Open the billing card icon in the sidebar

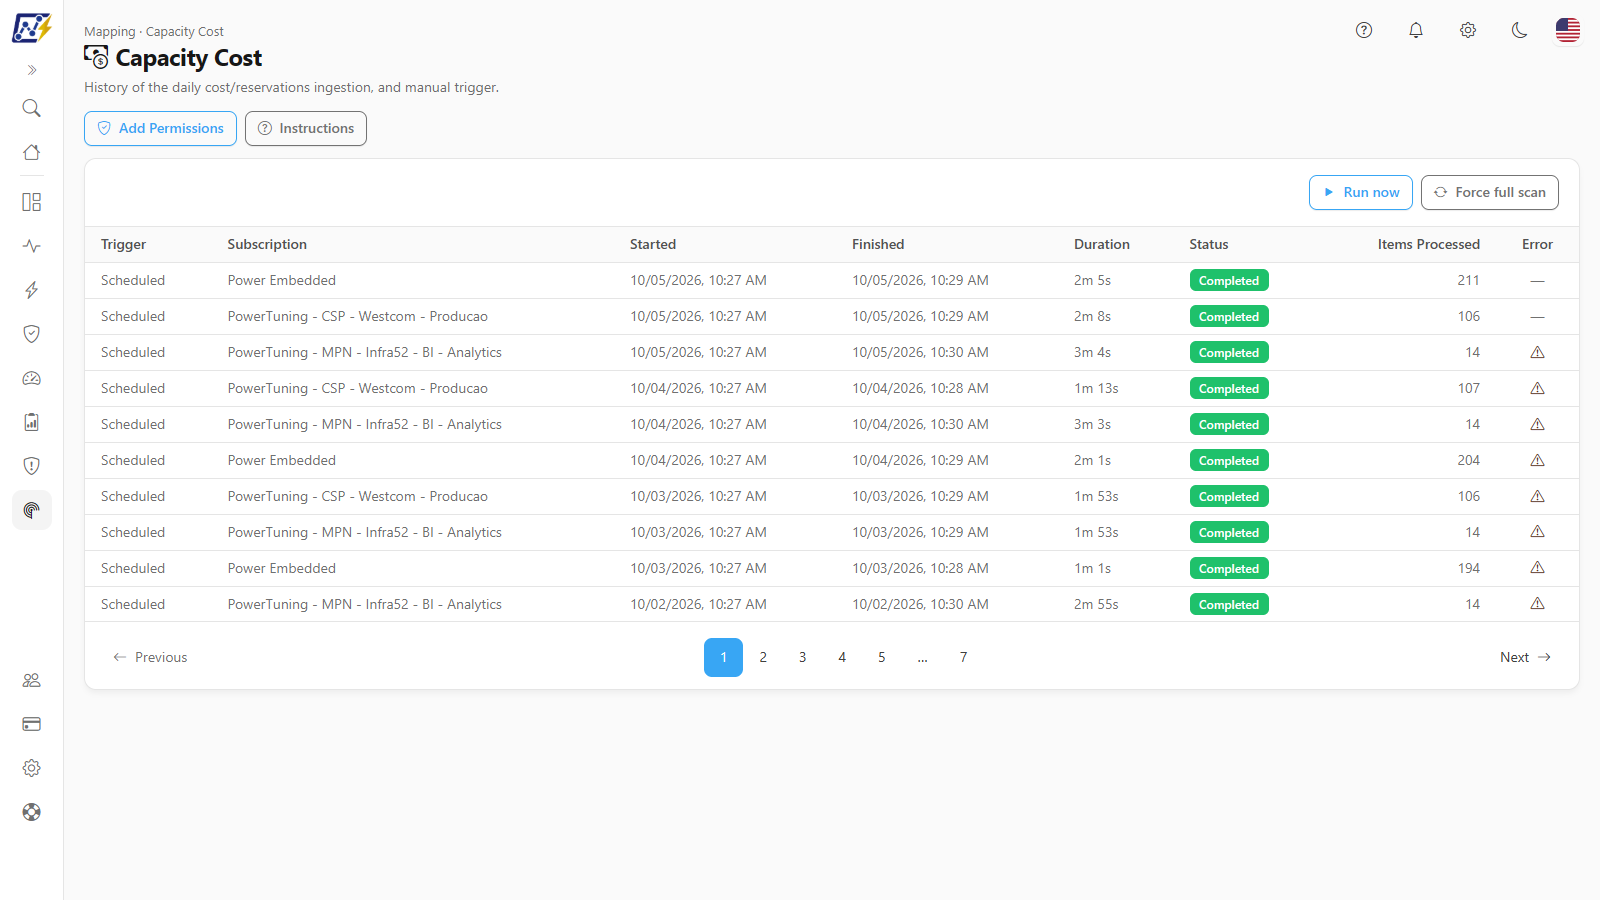[x=32, y=724]
